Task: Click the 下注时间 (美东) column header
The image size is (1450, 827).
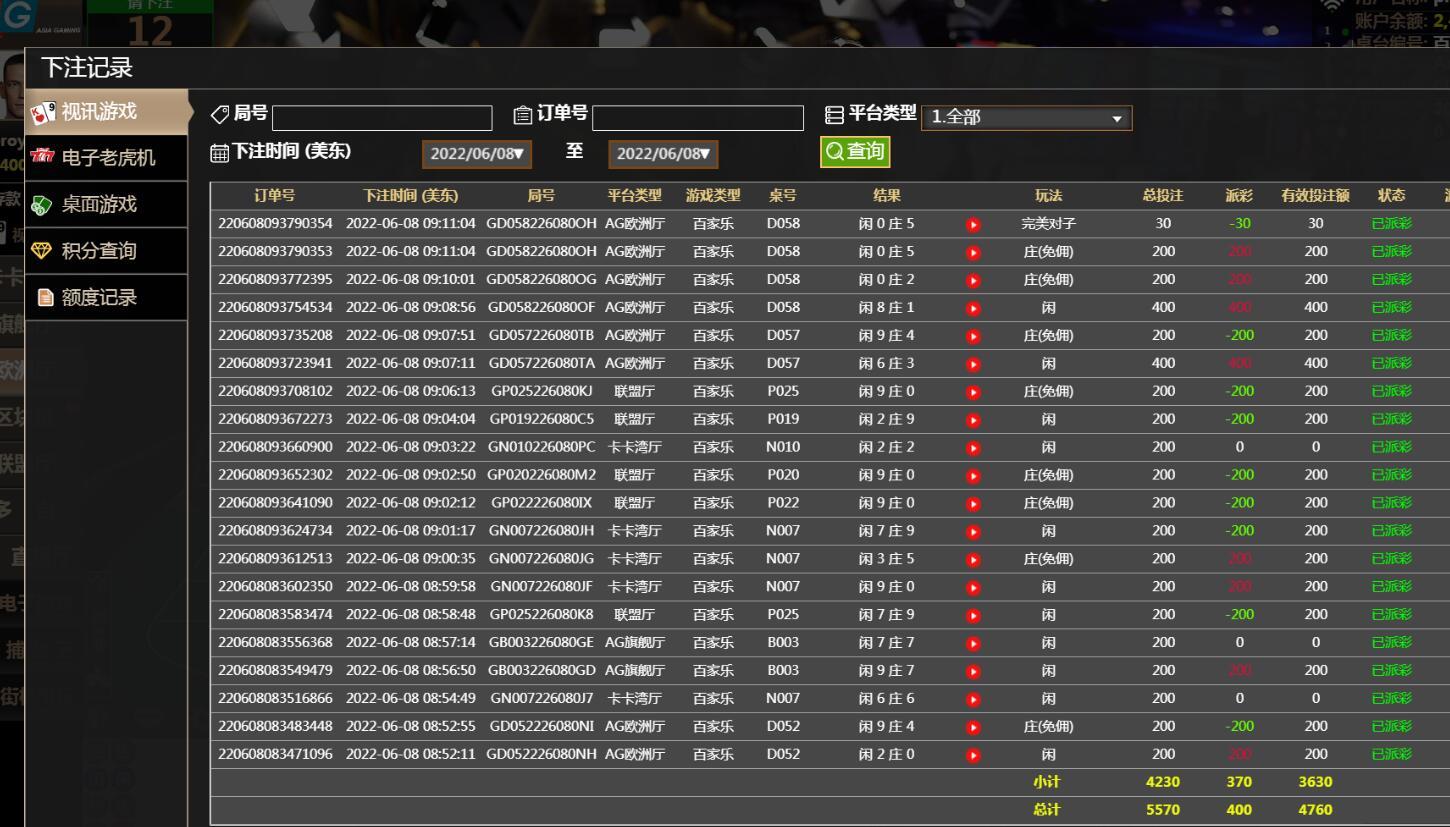Action: [x=410, y=196]
